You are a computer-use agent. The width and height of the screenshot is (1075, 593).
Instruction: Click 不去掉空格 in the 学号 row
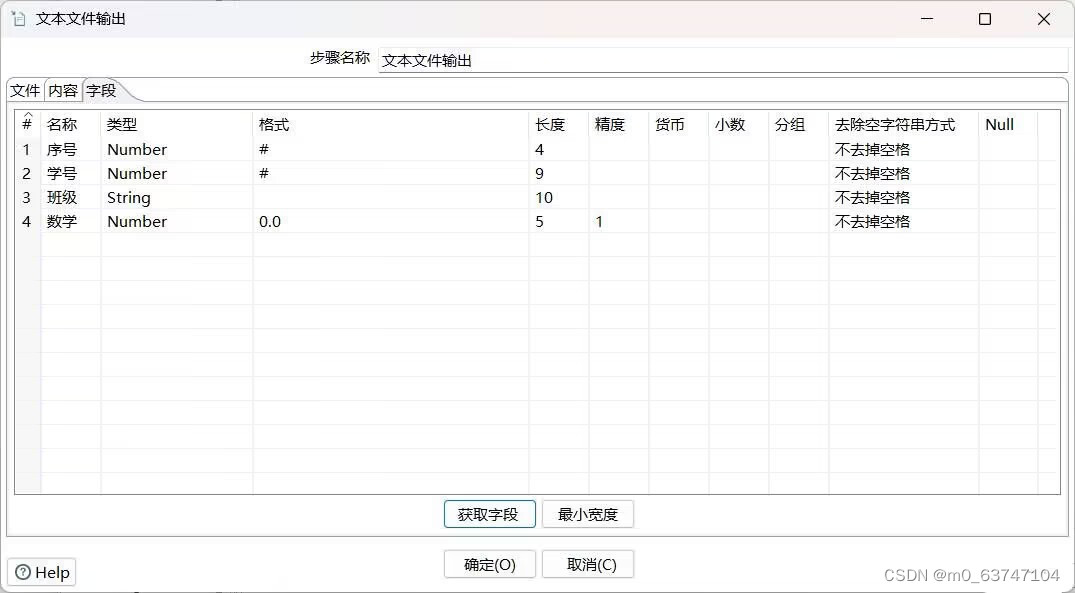tap(904, 173)
